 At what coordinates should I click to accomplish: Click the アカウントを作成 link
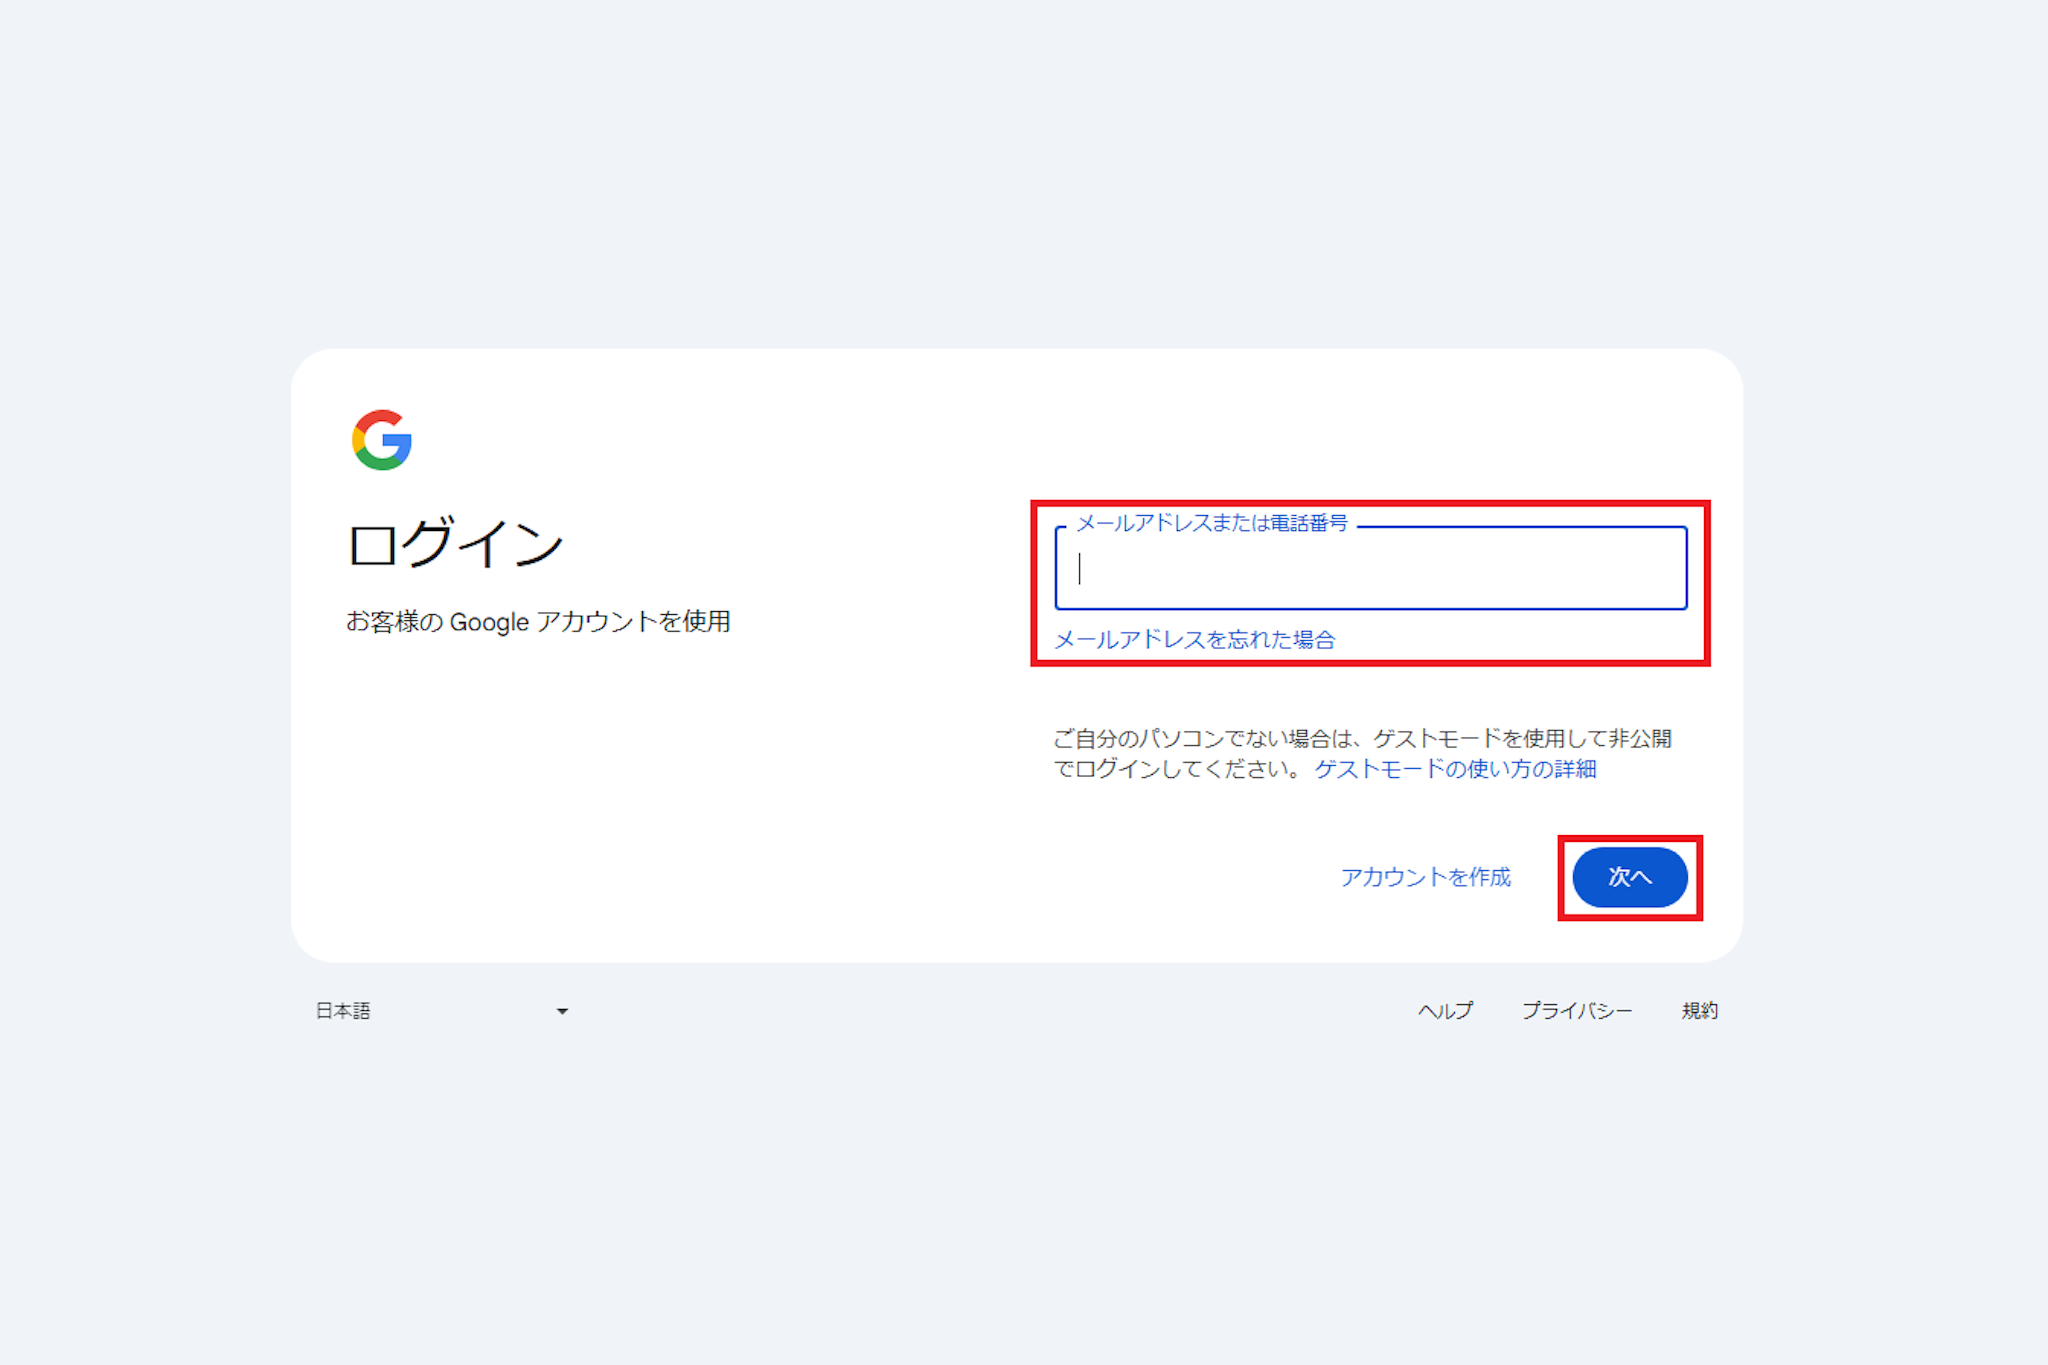pyautogui.click(x=1425, y=877)
